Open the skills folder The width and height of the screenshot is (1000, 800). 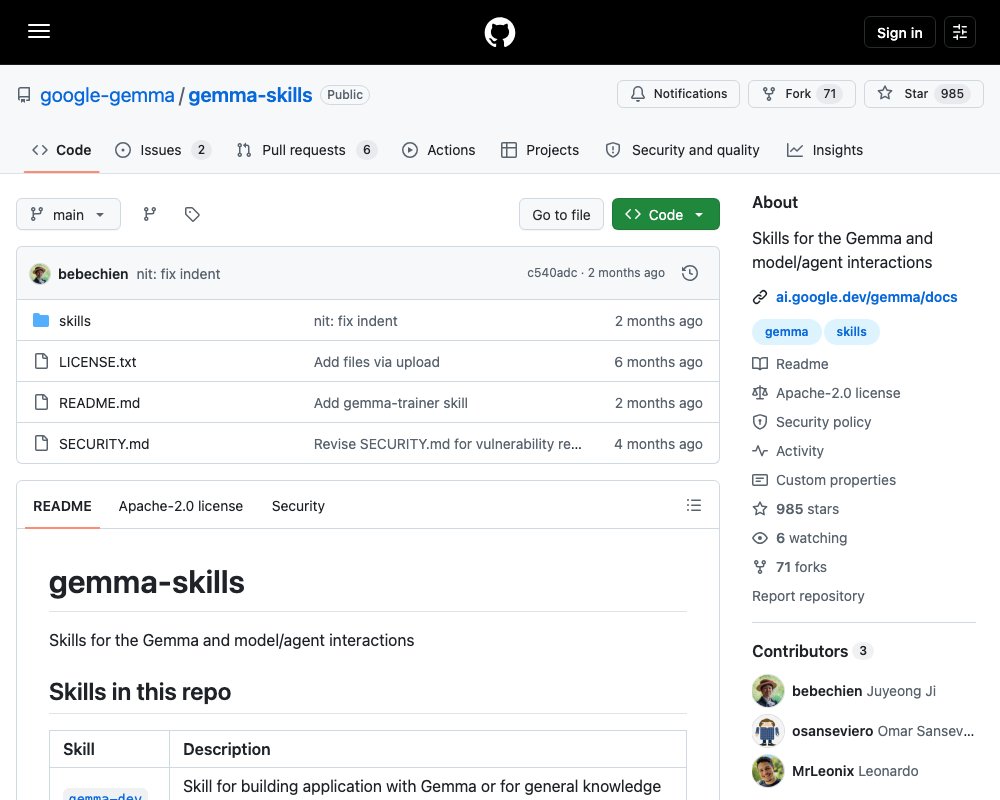pos(75,321)
